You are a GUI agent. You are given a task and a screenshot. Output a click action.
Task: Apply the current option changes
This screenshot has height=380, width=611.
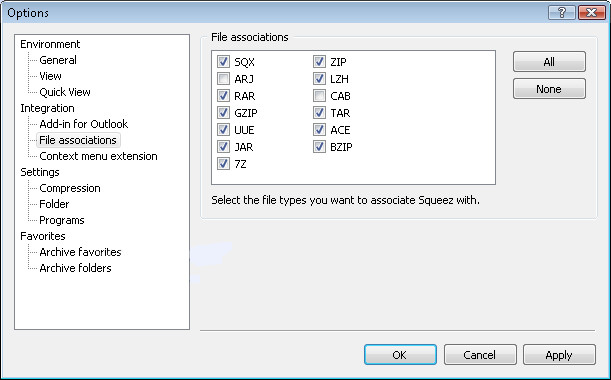(x=559, y=355)
